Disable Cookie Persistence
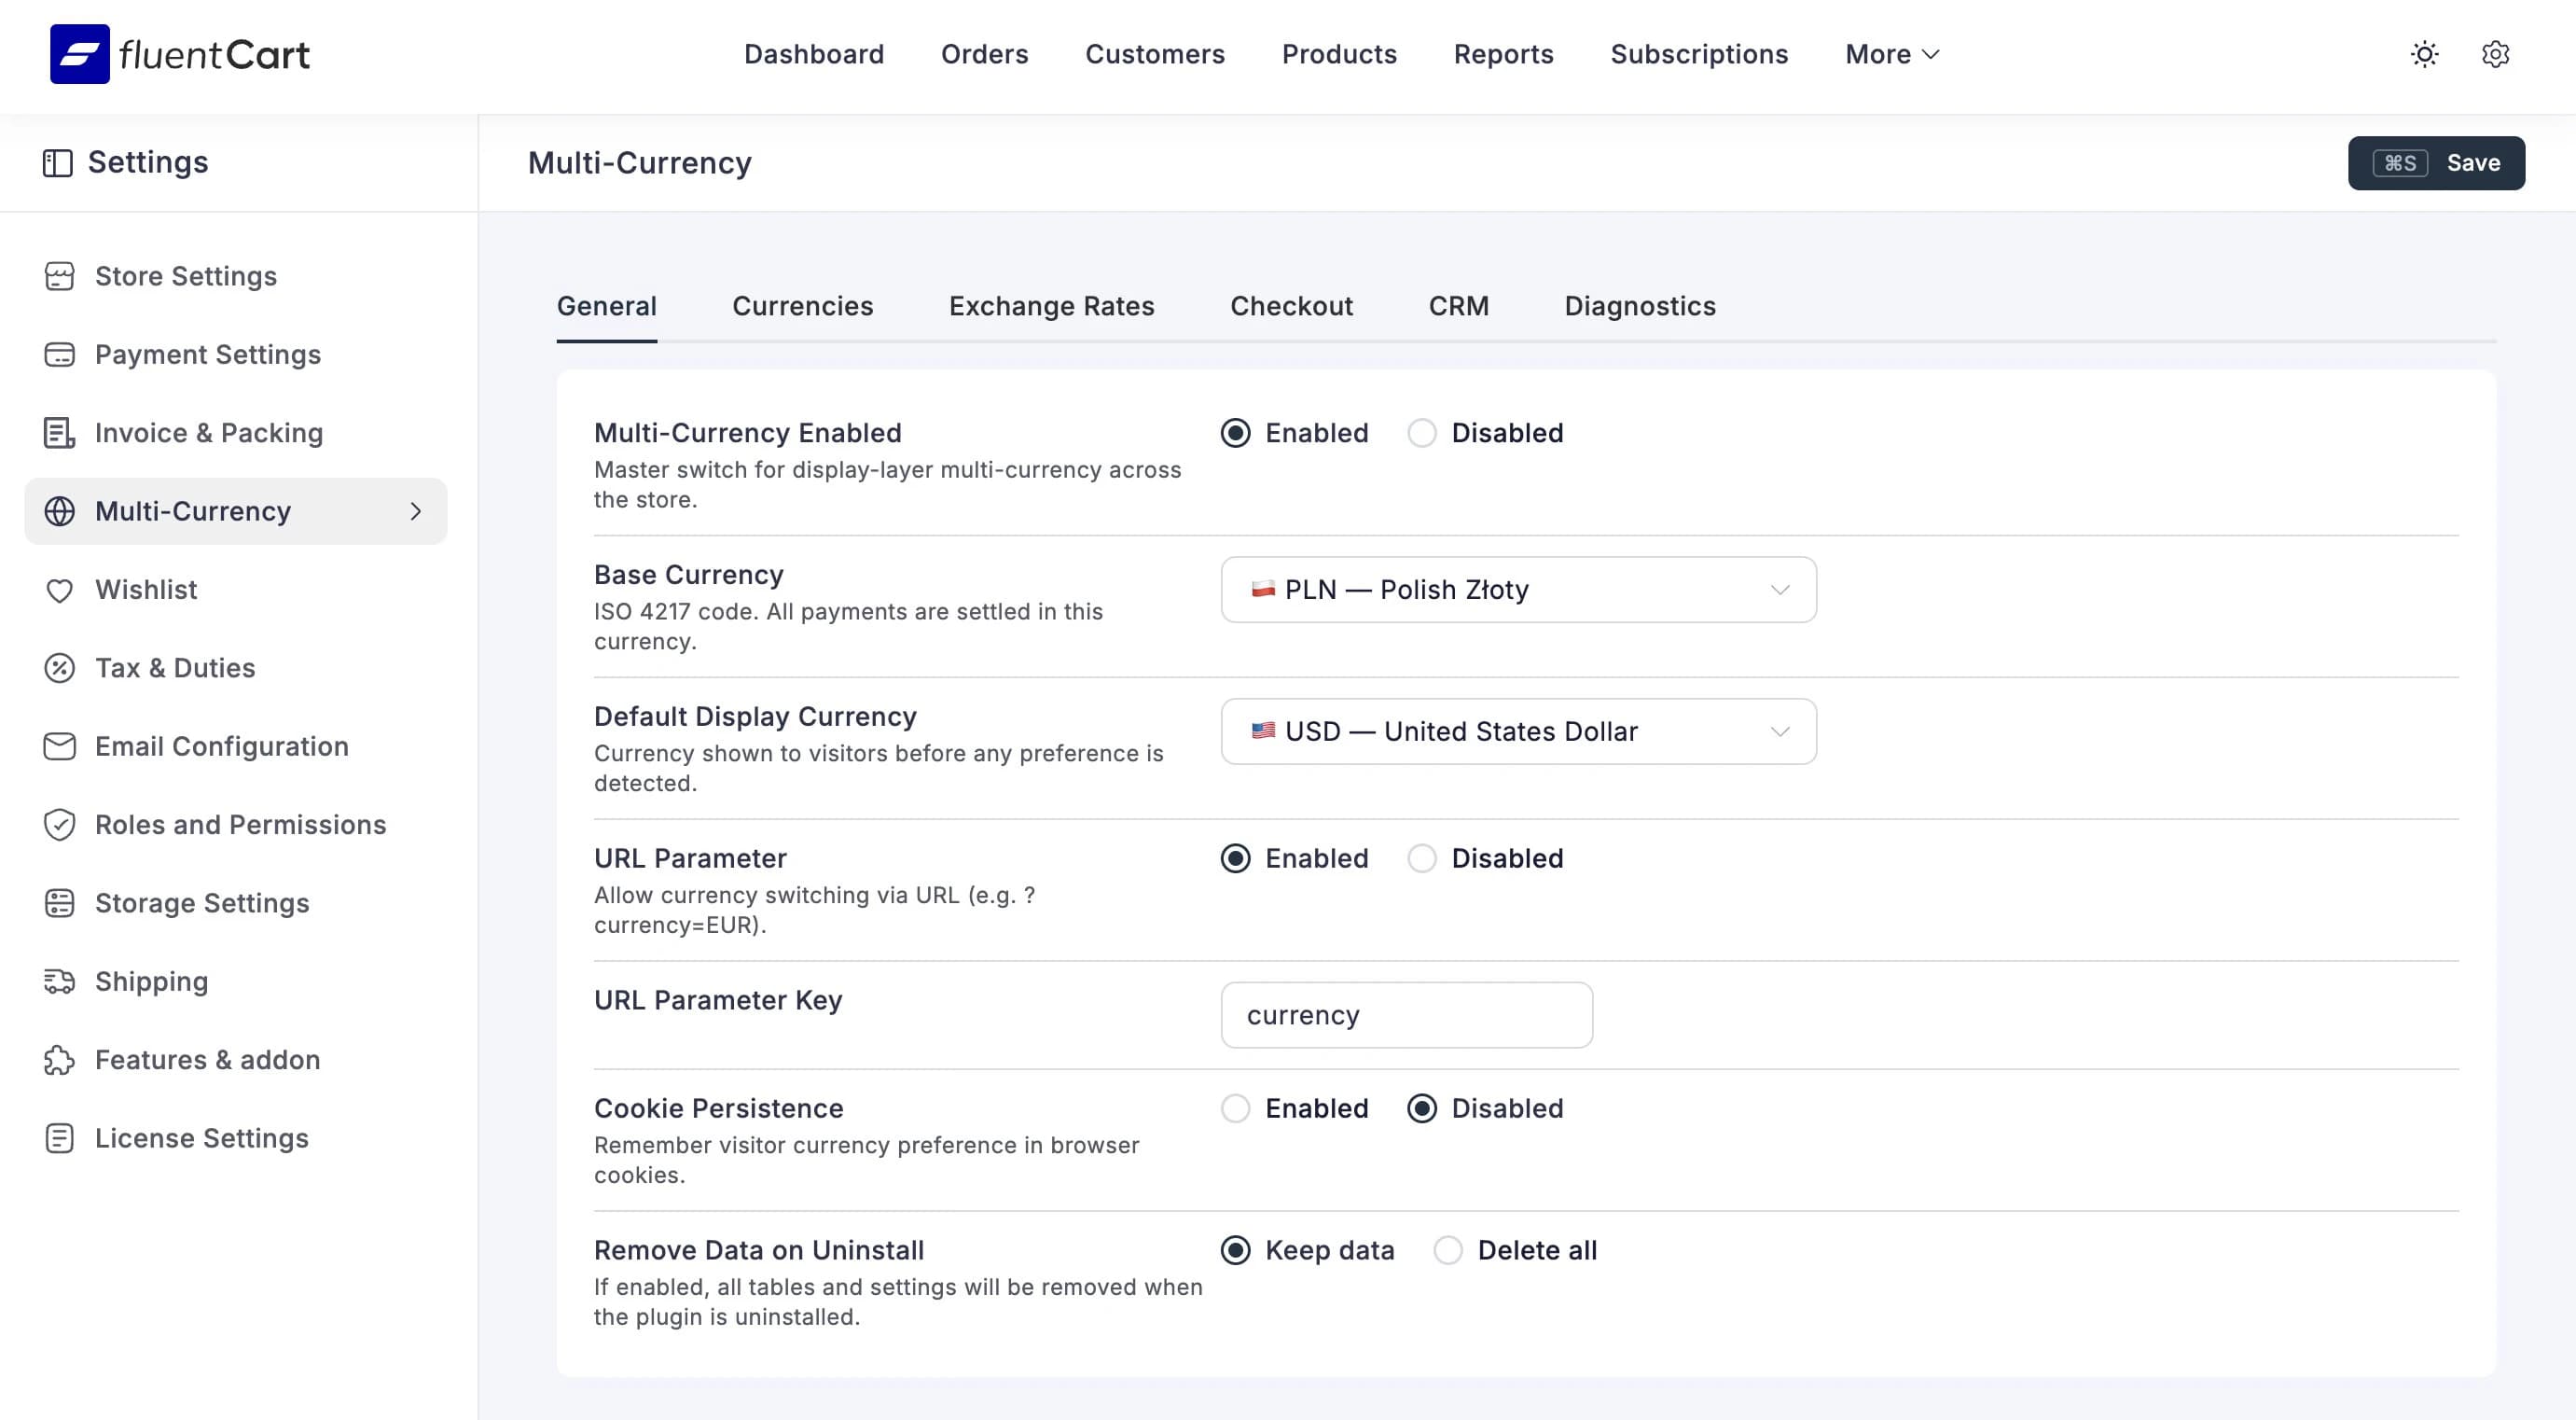This screenshot has height=1420, width=2576. pos(1423,1108)
